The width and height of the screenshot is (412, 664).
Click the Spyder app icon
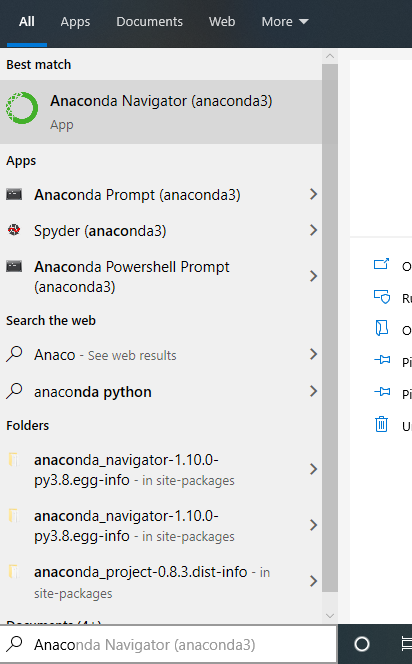tap(14, 230)
